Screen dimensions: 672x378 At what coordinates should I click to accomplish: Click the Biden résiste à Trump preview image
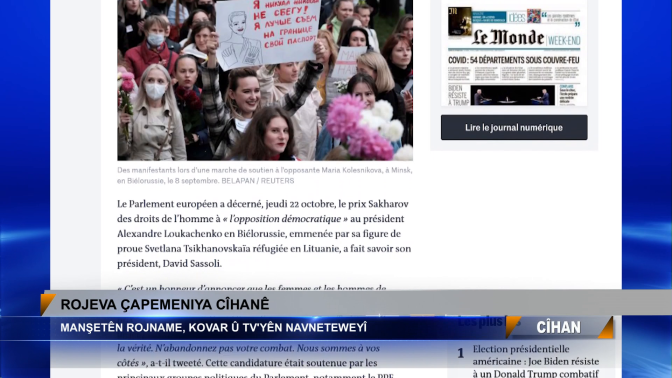point(512,95)
